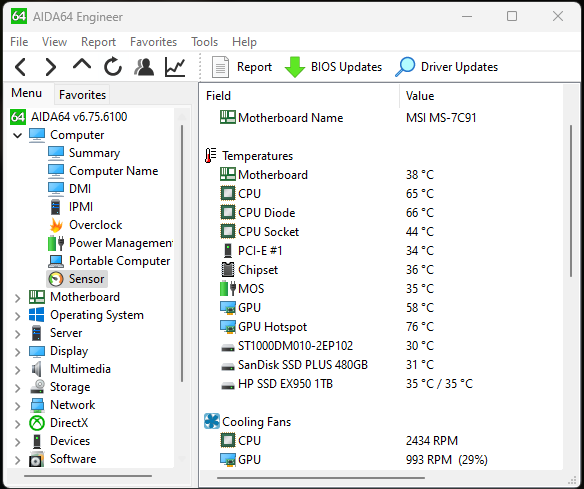Click the Network icon in tree
This screenshot has width=584, height=489.
click(37, 405)
